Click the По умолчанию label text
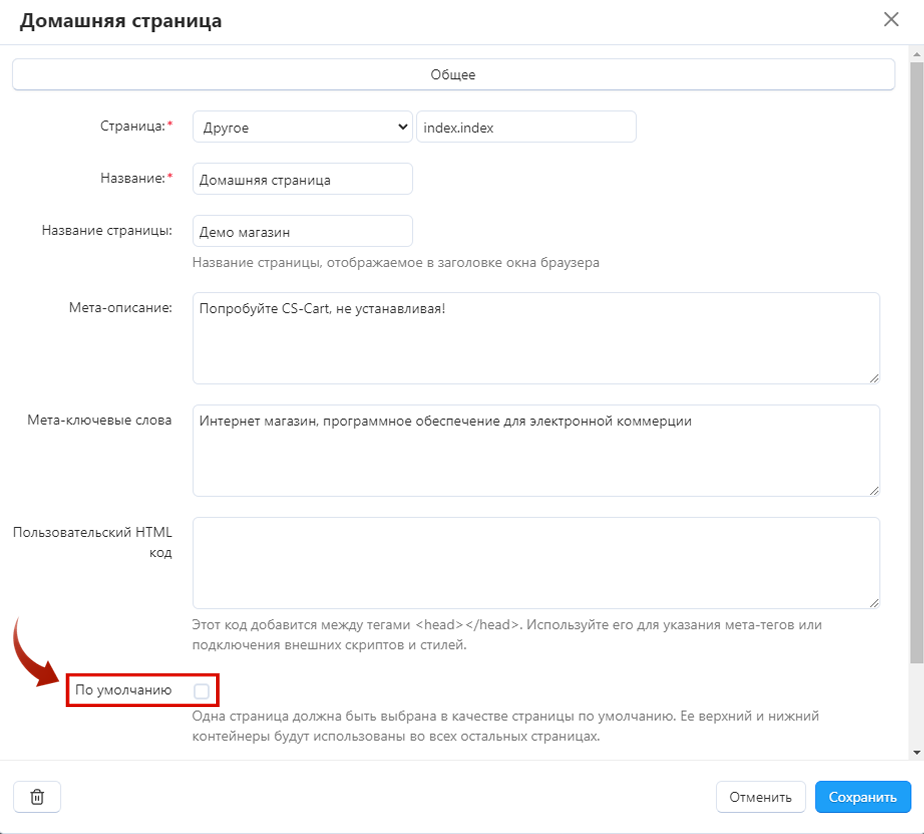The height and width of the screenshot is (834, 924). pyautogui.click(x=123, y=690)
